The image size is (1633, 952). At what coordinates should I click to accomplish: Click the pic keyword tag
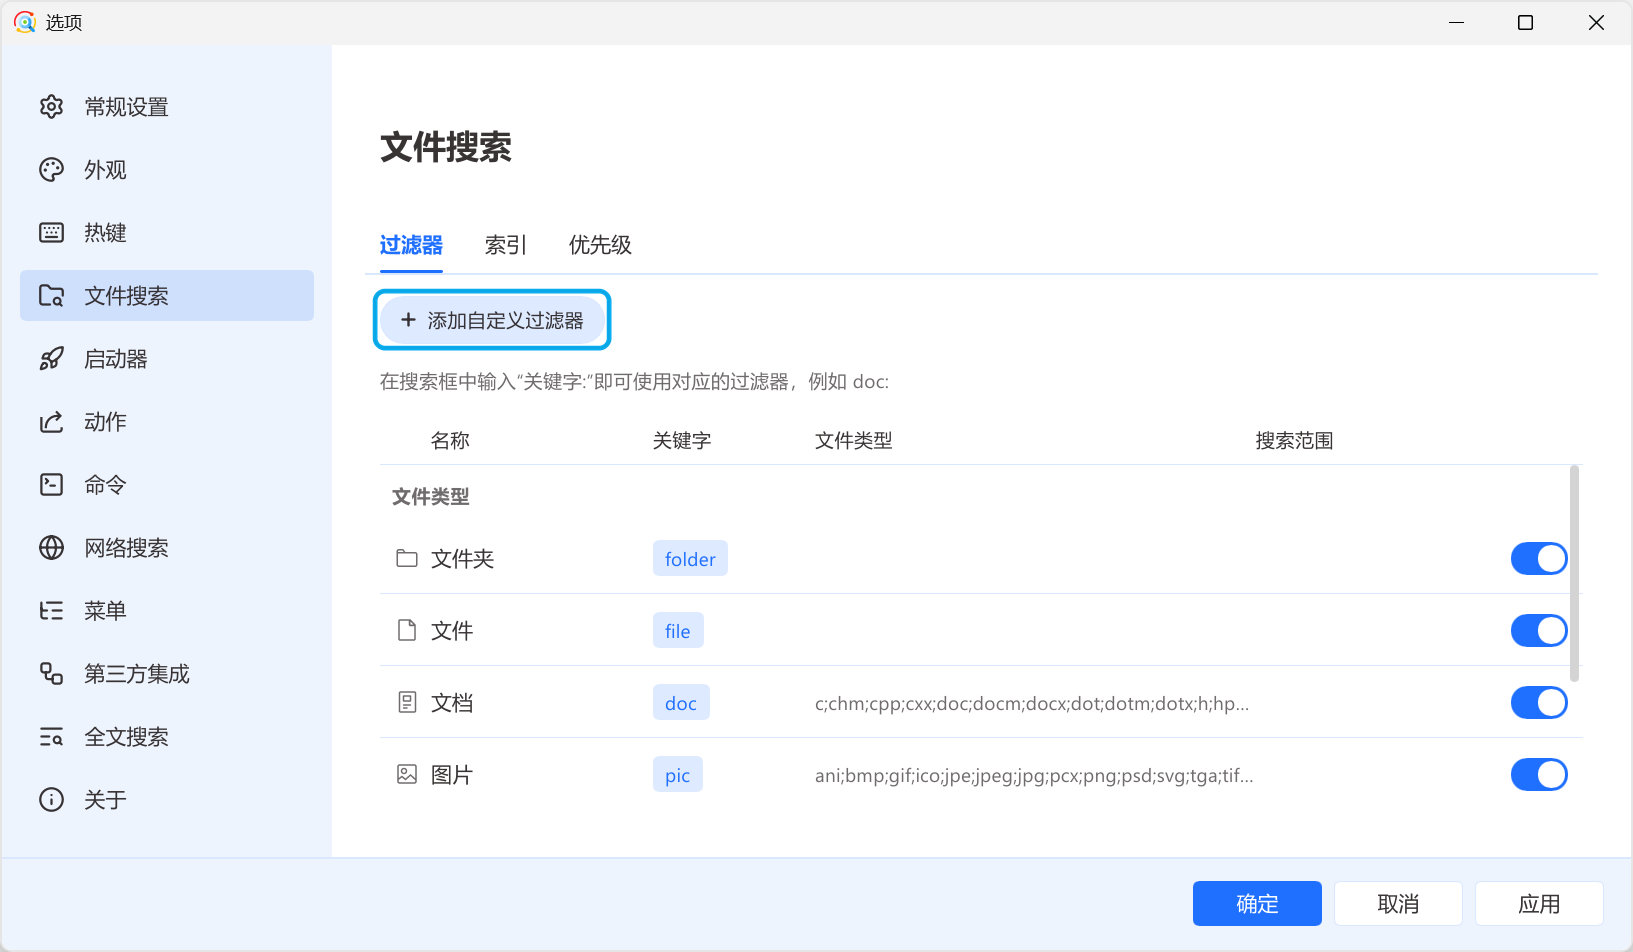(678, 775)
